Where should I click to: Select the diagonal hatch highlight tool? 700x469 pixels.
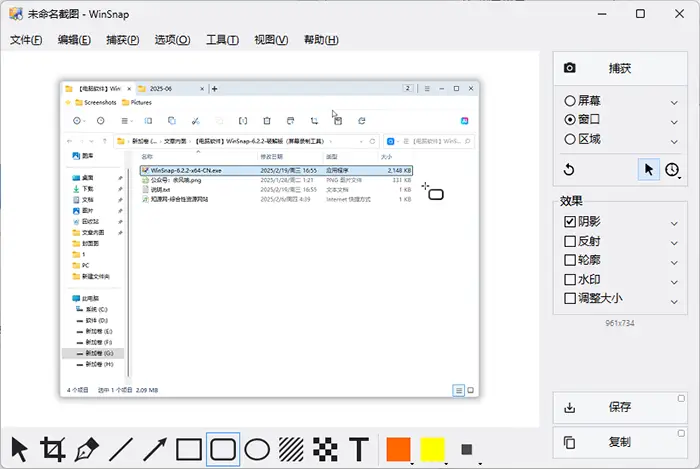291,449
